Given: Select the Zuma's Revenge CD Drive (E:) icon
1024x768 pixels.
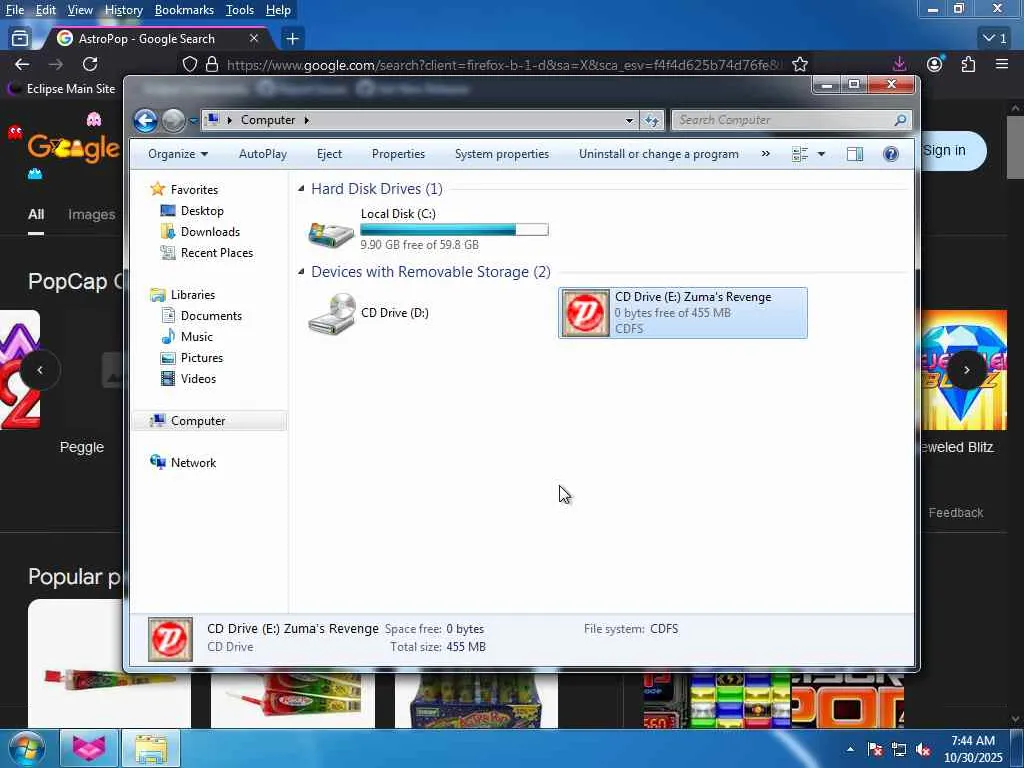Looking at the screenshot, I should point(585,313).
